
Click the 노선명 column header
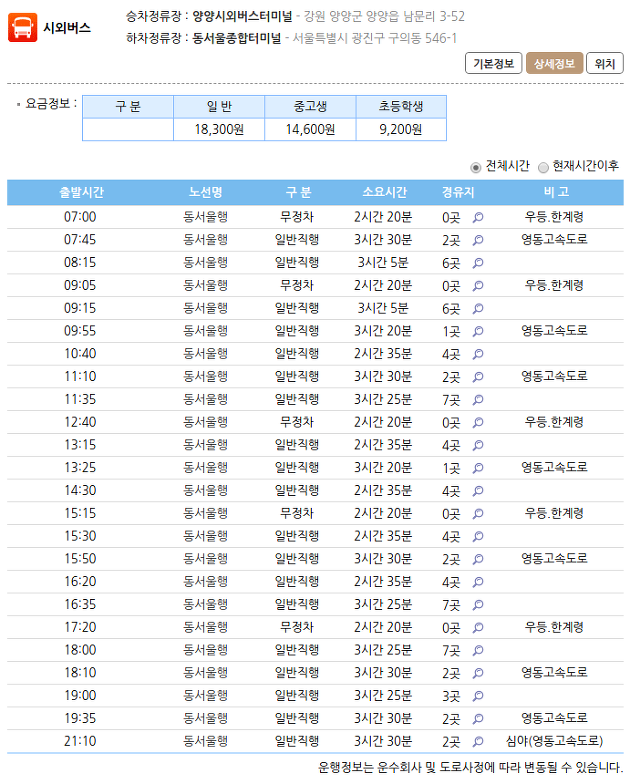[206, 192]
